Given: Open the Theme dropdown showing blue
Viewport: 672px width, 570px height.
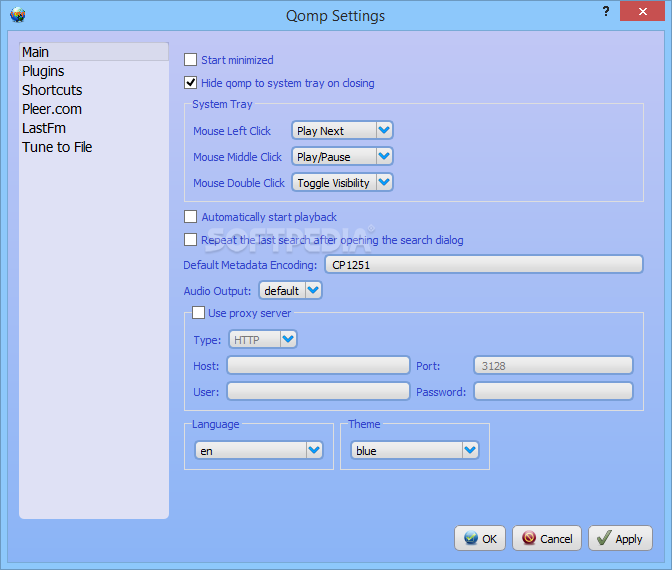Looking at the screenshot, I should [x=414, y=450].
